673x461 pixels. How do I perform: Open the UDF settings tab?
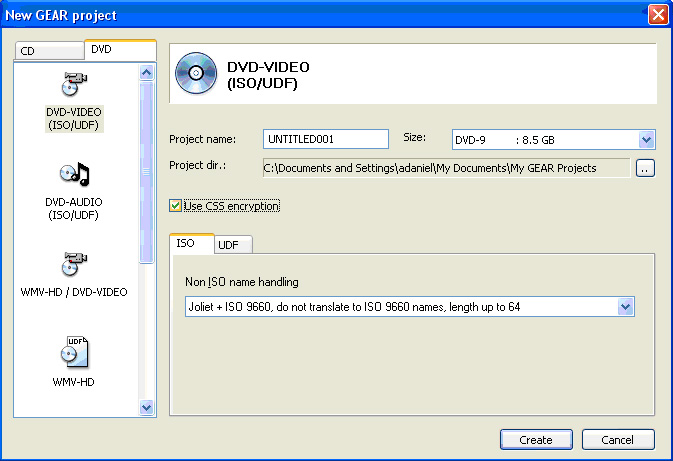234,245
